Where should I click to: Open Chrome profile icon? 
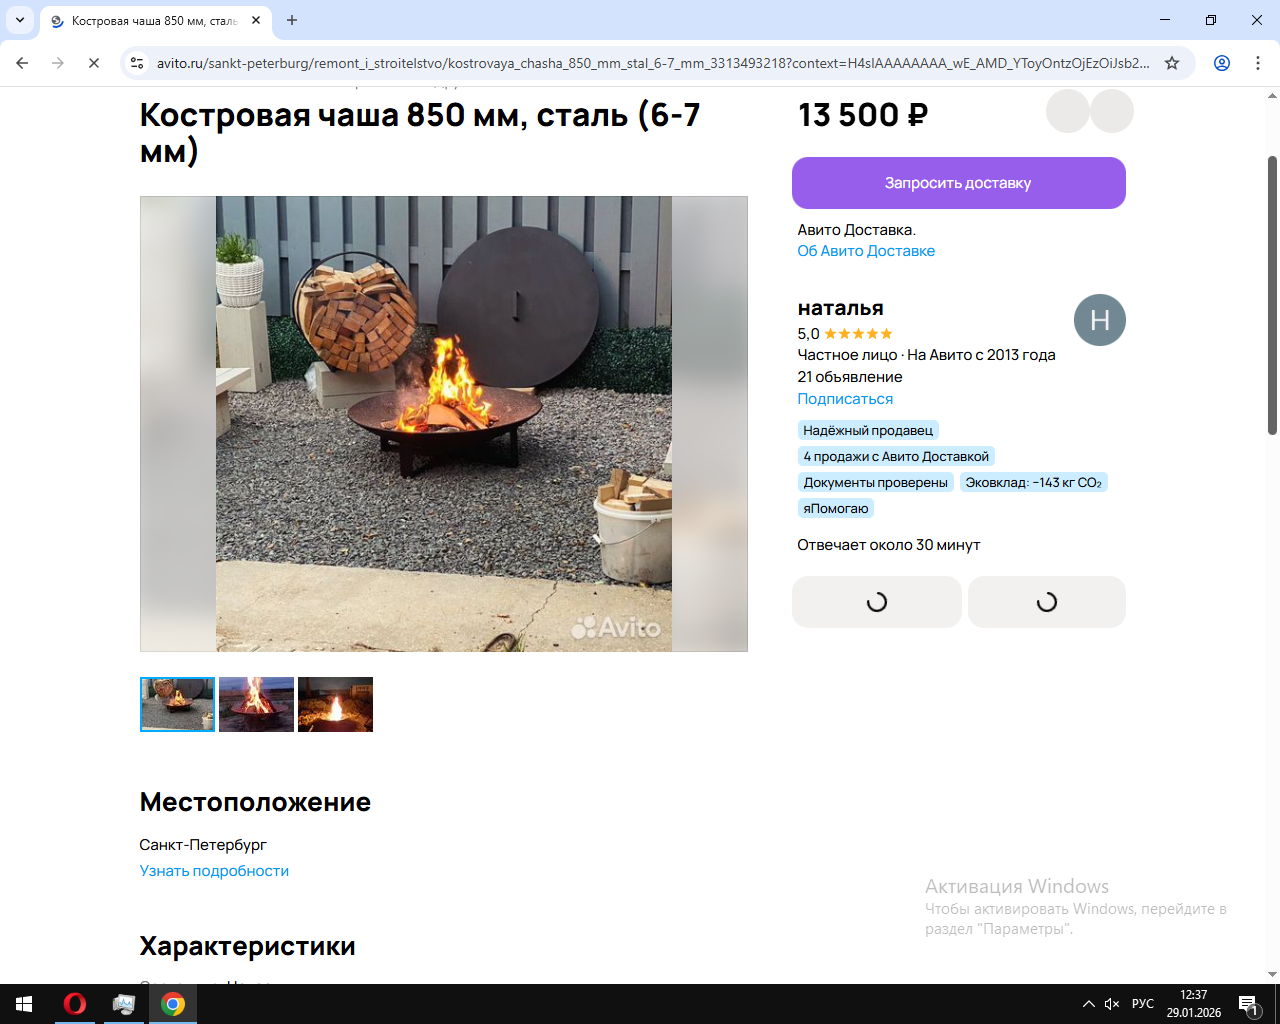point(1222,63)
